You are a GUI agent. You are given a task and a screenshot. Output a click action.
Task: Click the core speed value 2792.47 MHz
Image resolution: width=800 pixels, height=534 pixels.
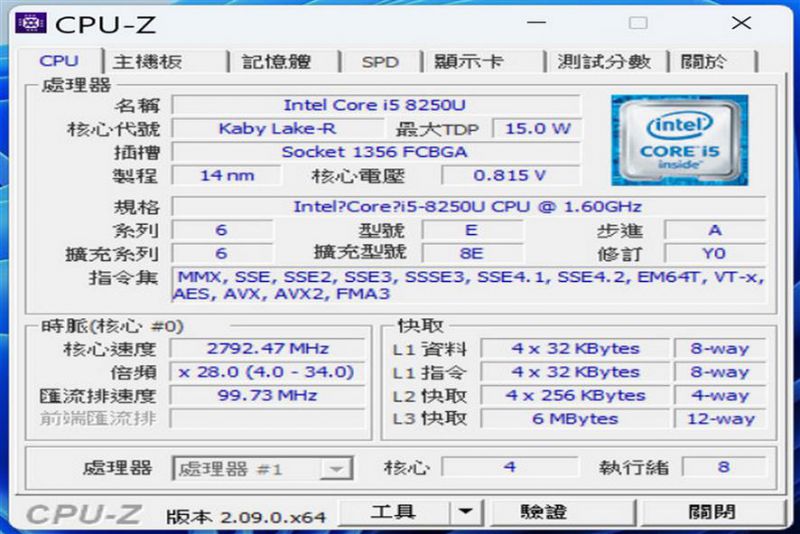click(267, 348)
